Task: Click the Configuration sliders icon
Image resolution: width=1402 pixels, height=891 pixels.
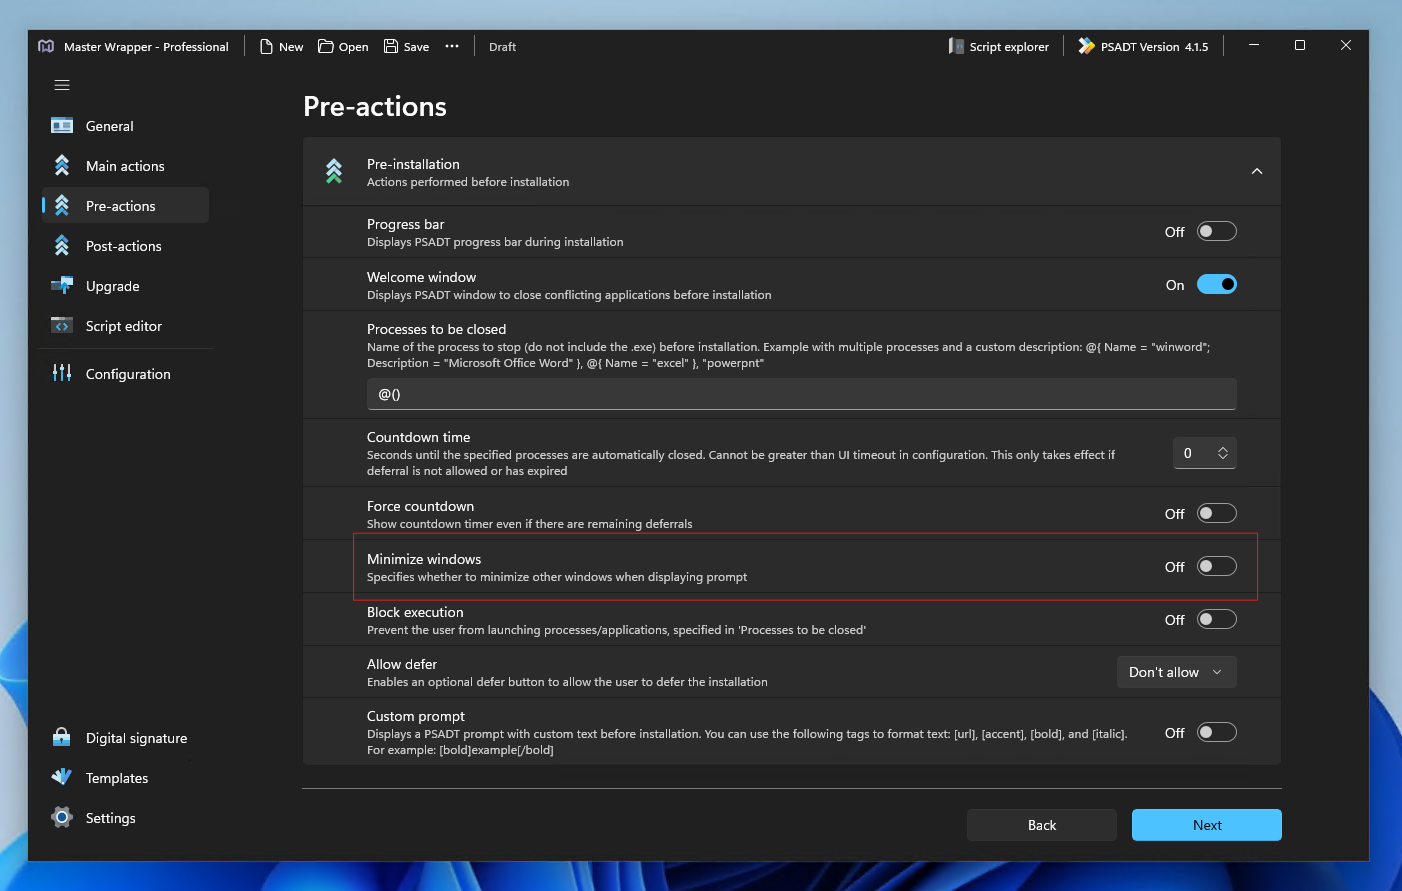Action: 62,373
